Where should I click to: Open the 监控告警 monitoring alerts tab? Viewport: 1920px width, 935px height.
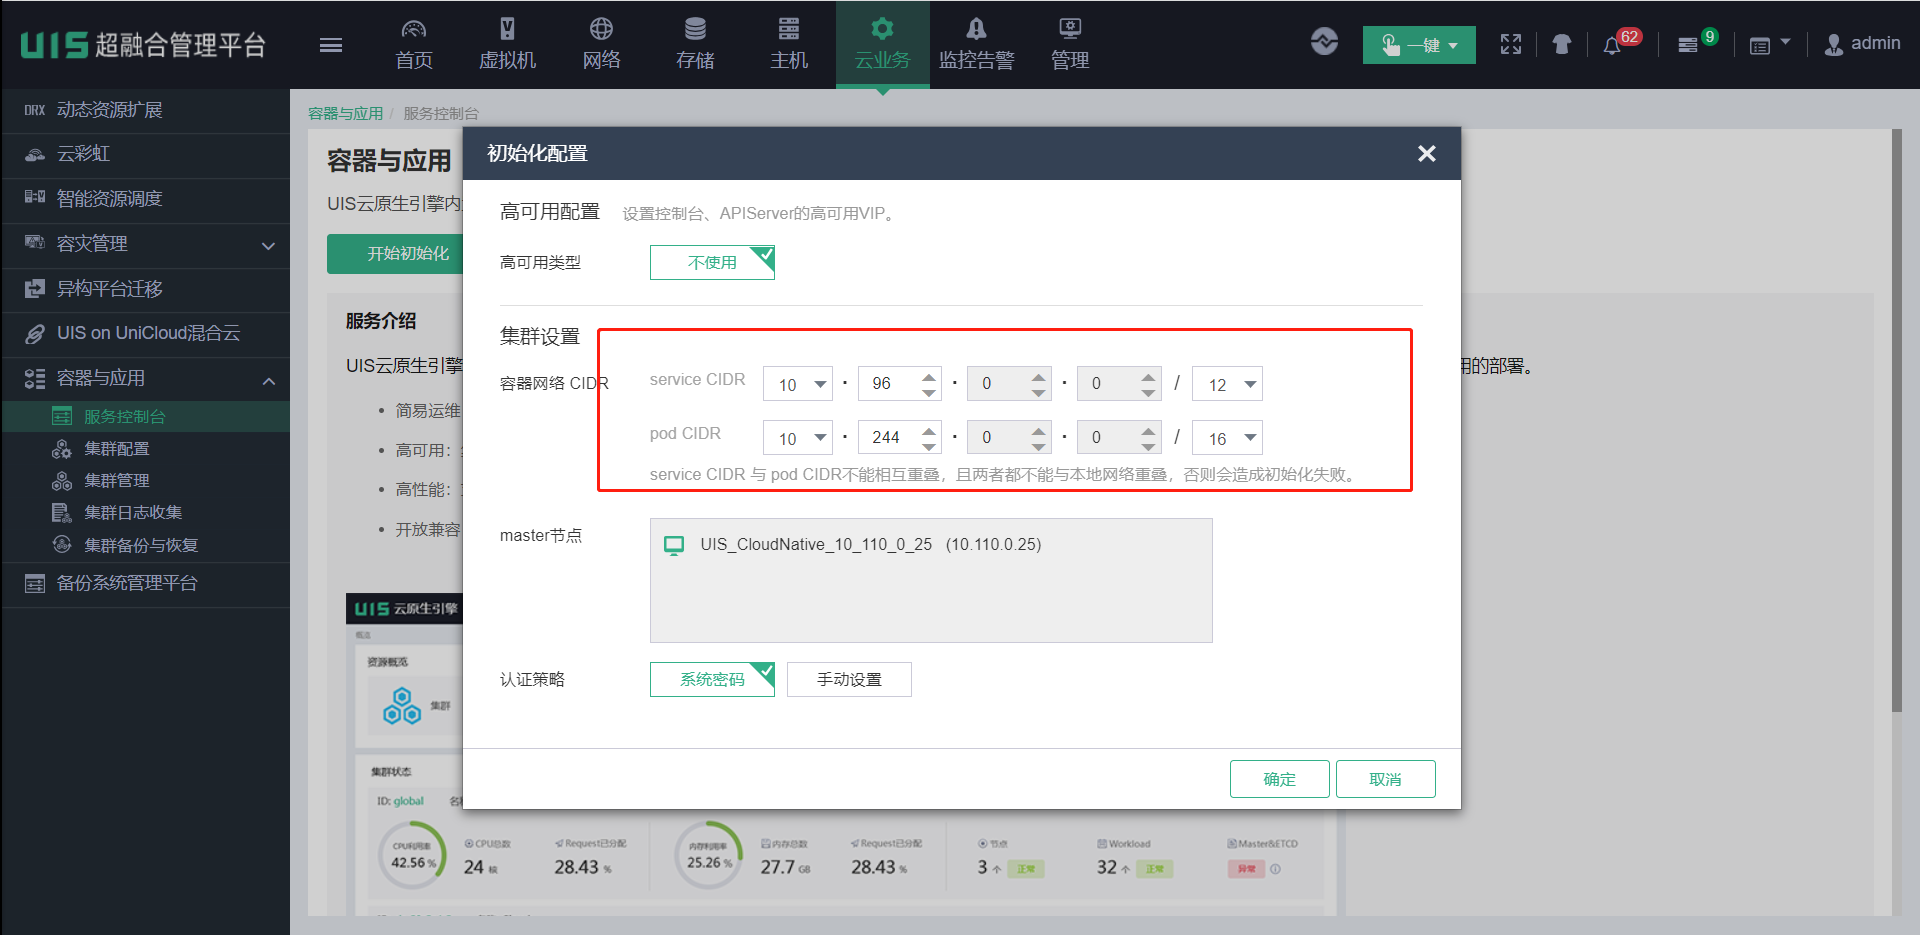coord(977,45)
